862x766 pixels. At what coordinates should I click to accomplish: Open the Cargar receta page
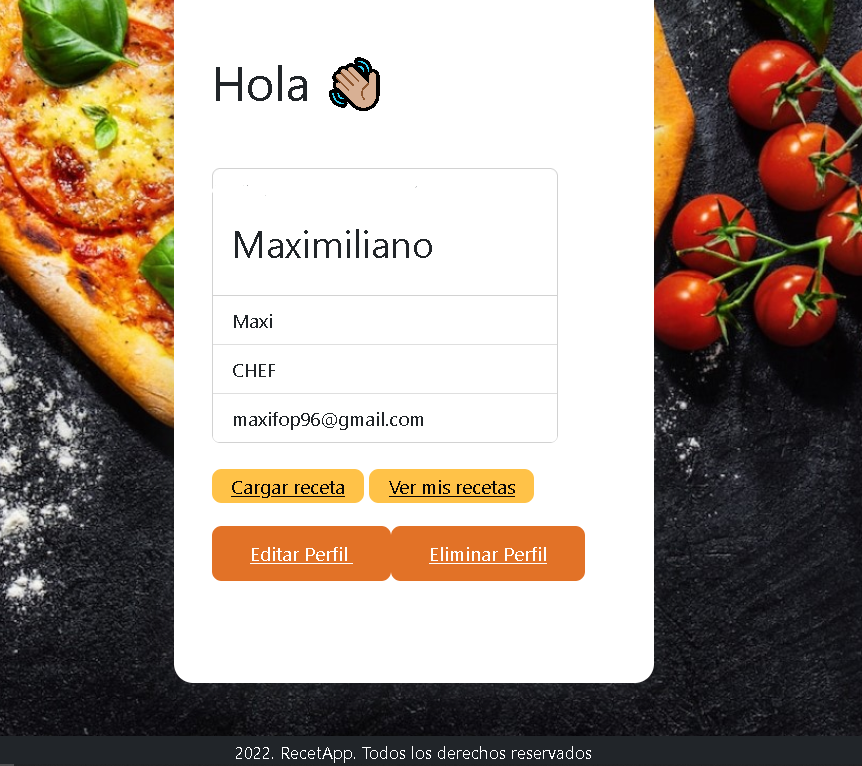288,486
